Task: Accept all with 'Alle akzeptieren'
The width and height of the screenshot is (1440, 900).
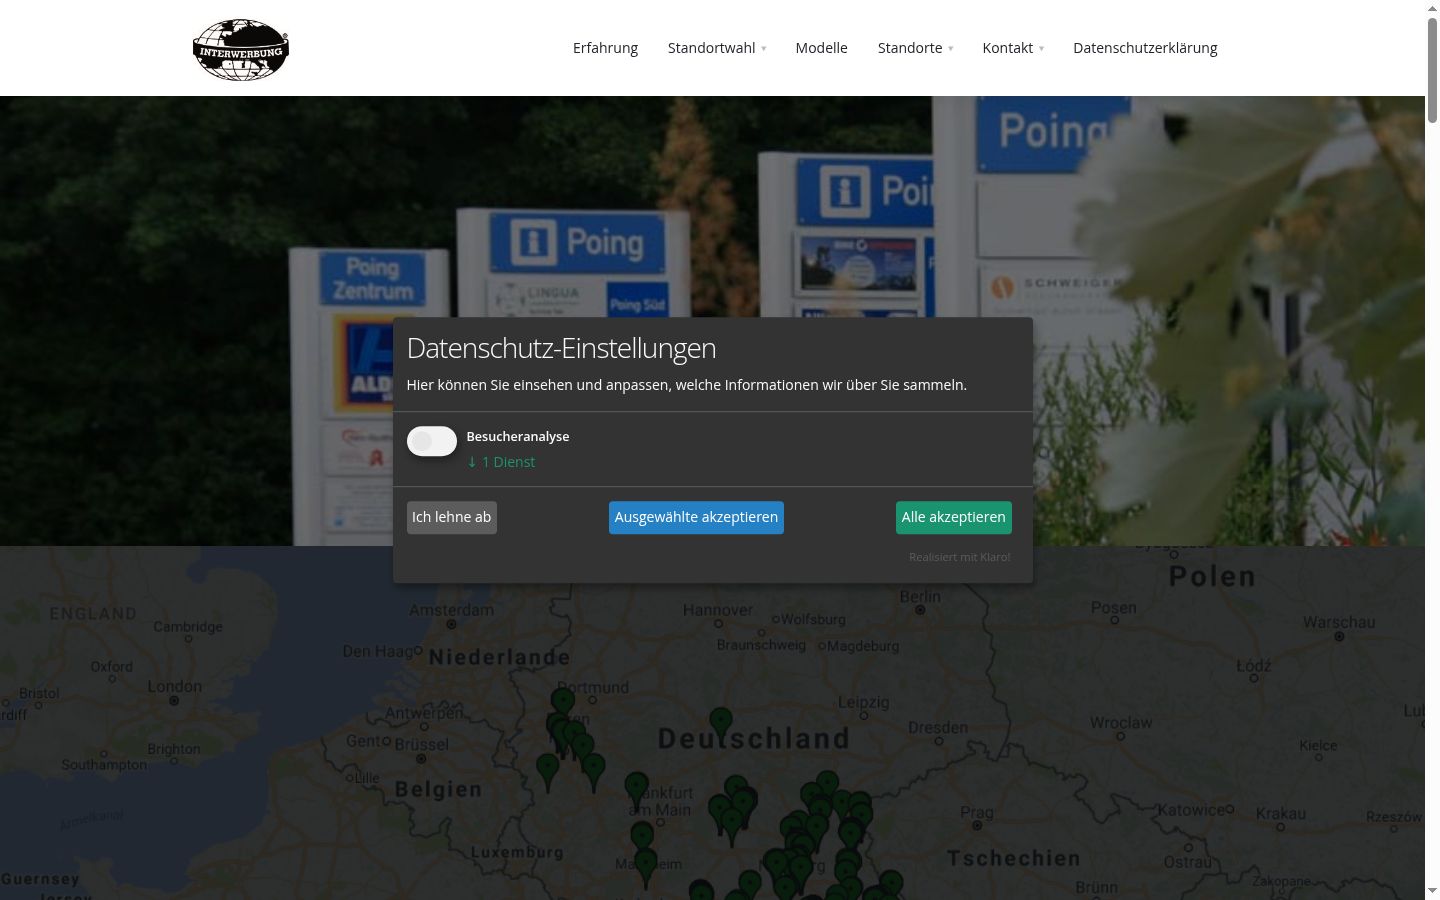Action: click(x=954, y=517)
